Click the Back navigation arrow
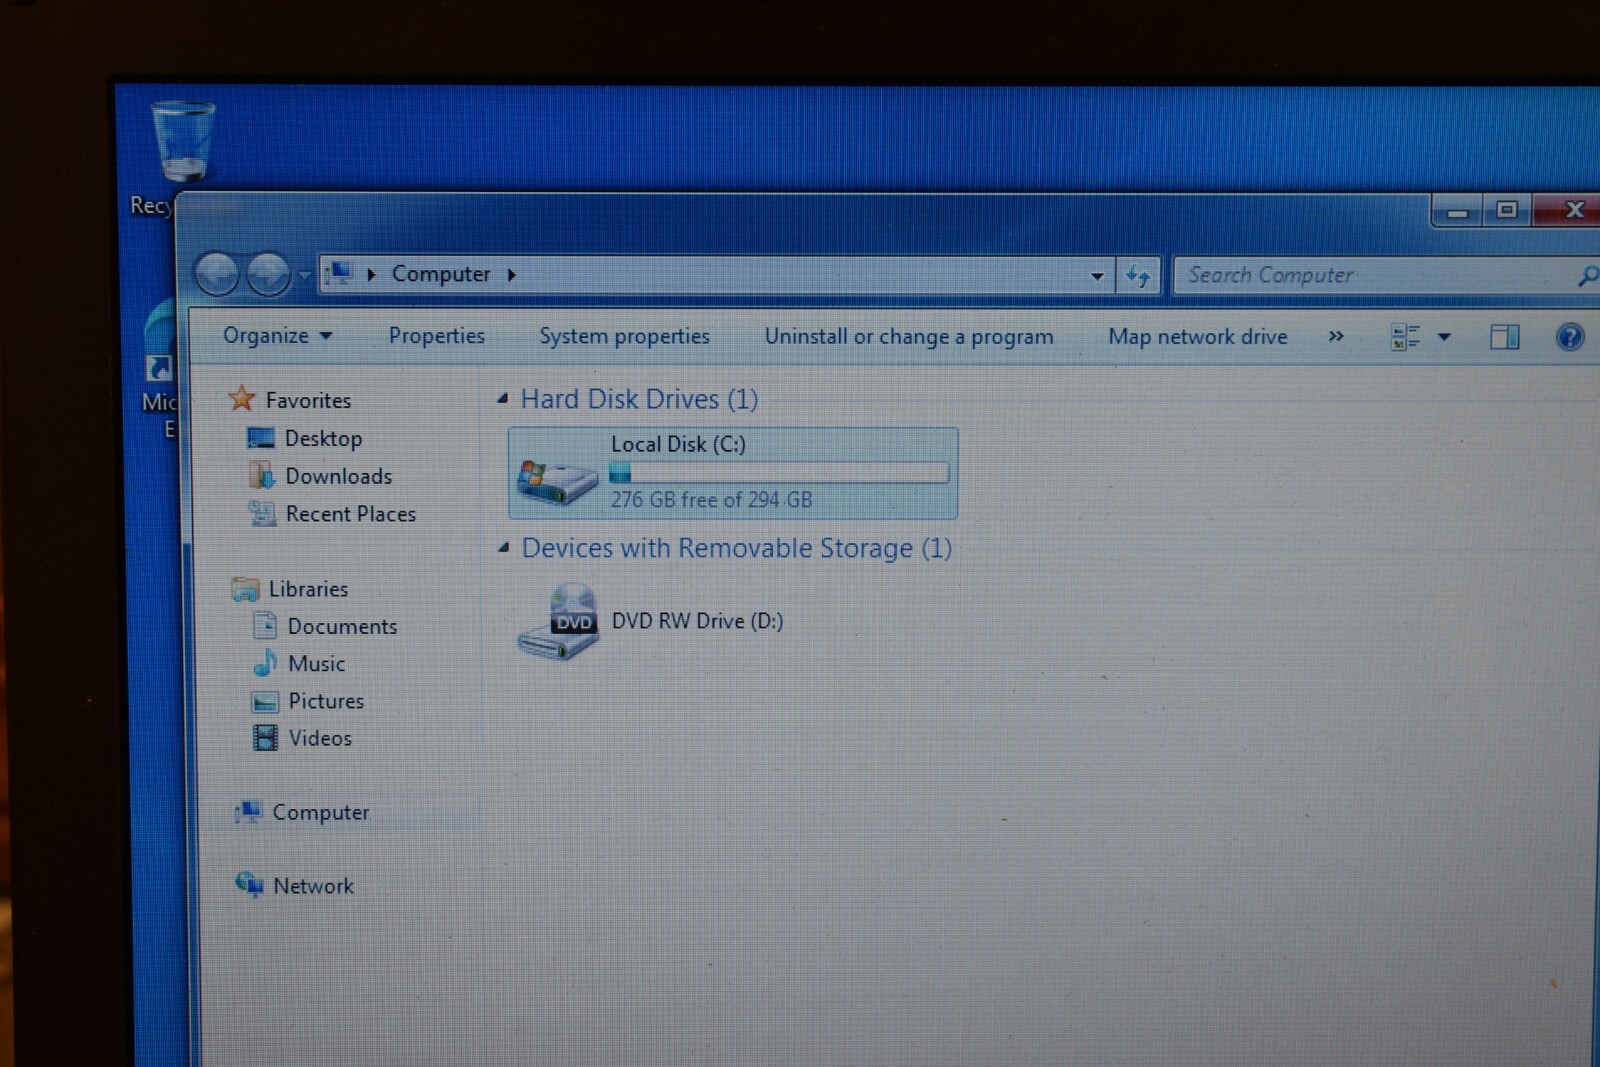 point(217,274)
